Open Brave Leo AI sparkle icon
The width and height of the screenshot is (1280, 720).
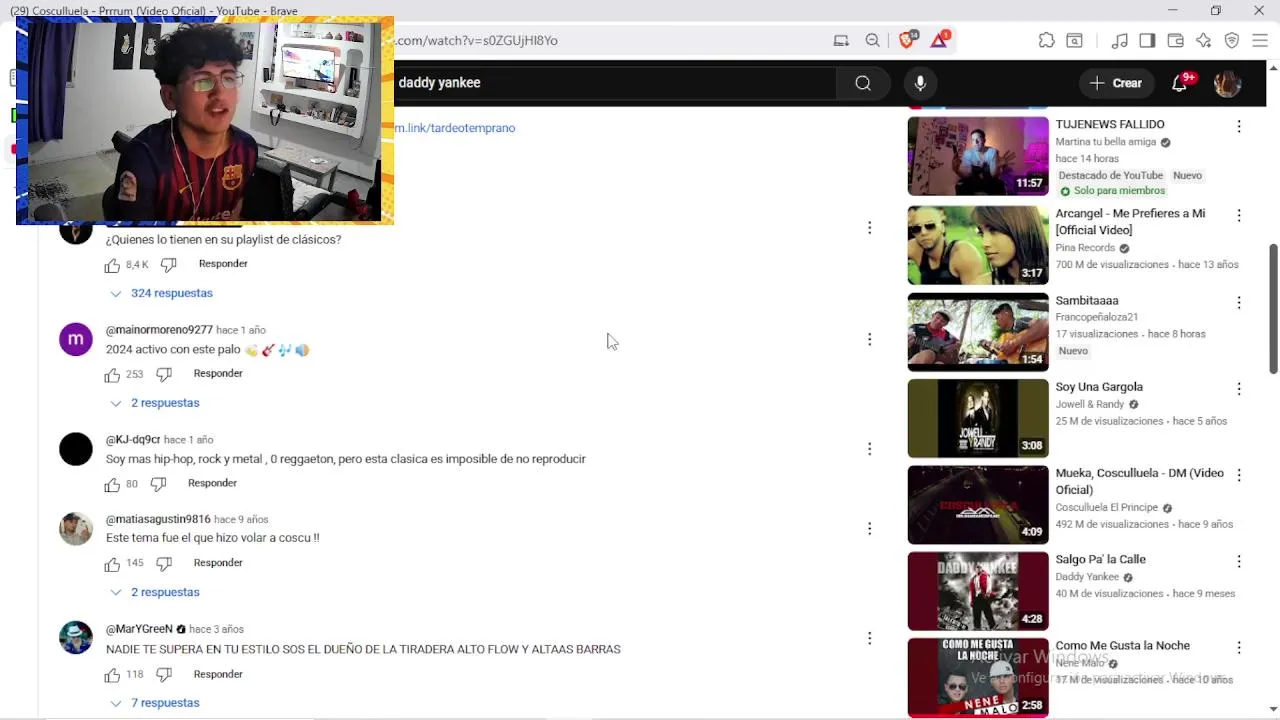(x=1203, y=40)
